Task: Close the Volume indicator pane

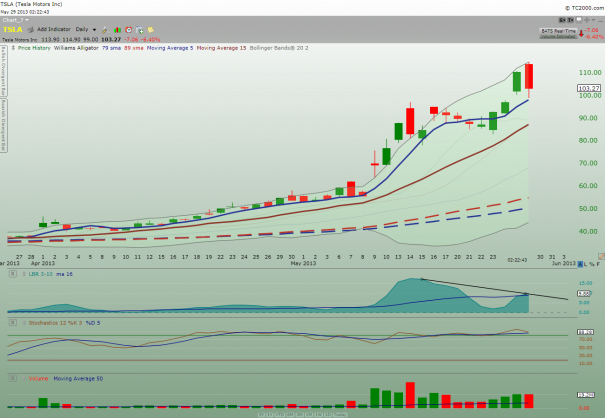Action: (13, 379)
